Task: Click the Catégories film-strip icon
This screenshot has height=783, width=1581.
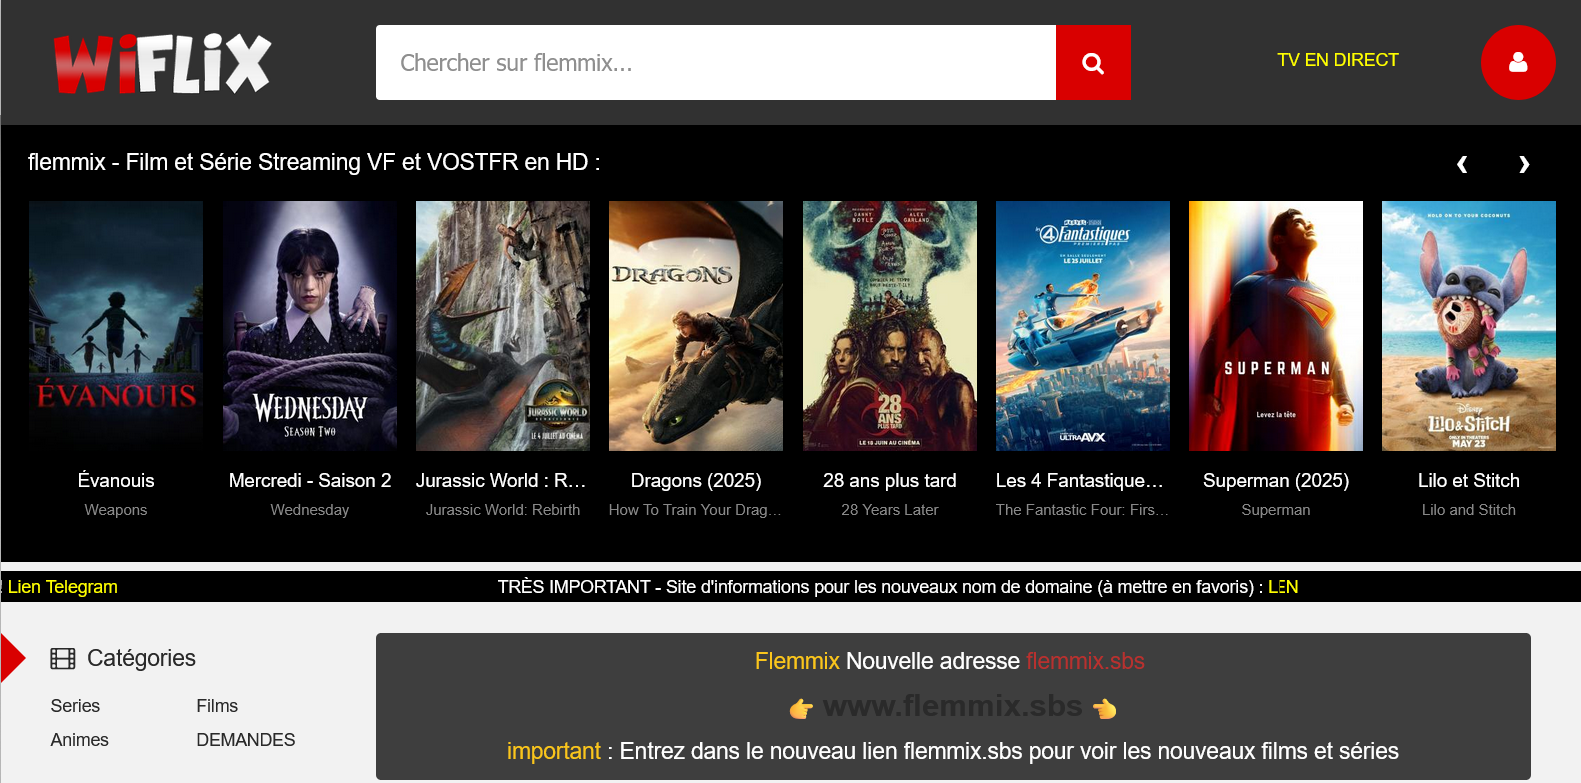Action: coord(63,658)
